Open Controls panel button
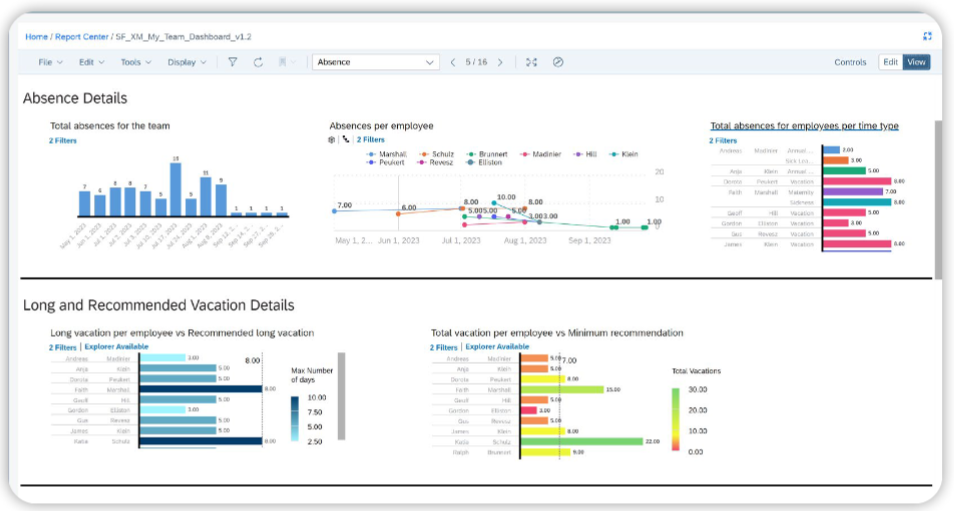 click(x=850, y=62)
